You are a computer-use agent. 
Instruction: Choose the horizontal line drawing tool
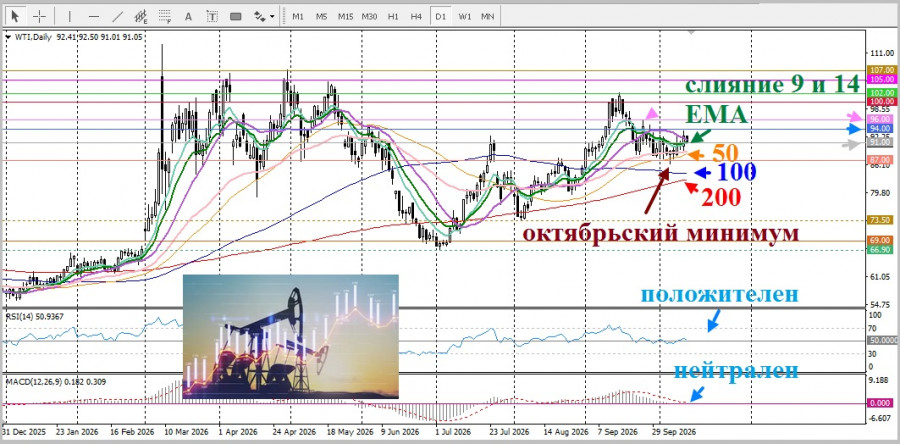(94, 16)
